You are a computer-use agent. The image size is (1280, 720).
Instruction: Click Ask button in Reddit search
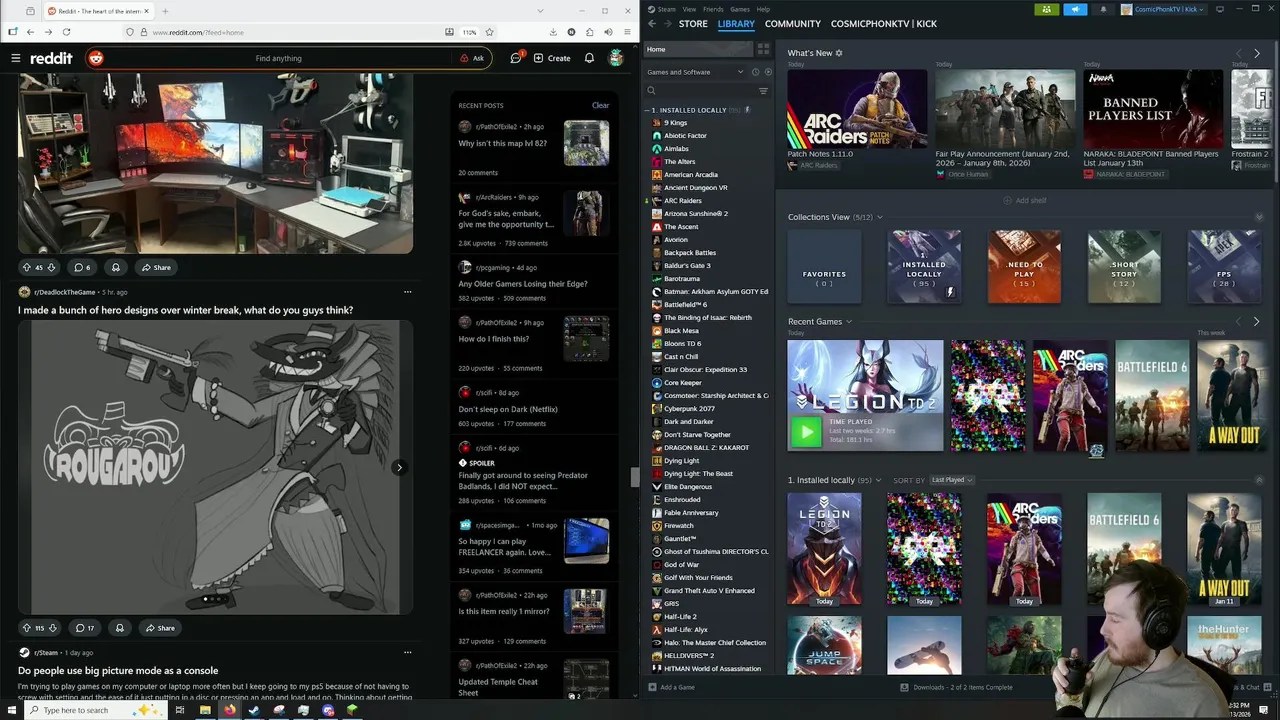[472, 58]
